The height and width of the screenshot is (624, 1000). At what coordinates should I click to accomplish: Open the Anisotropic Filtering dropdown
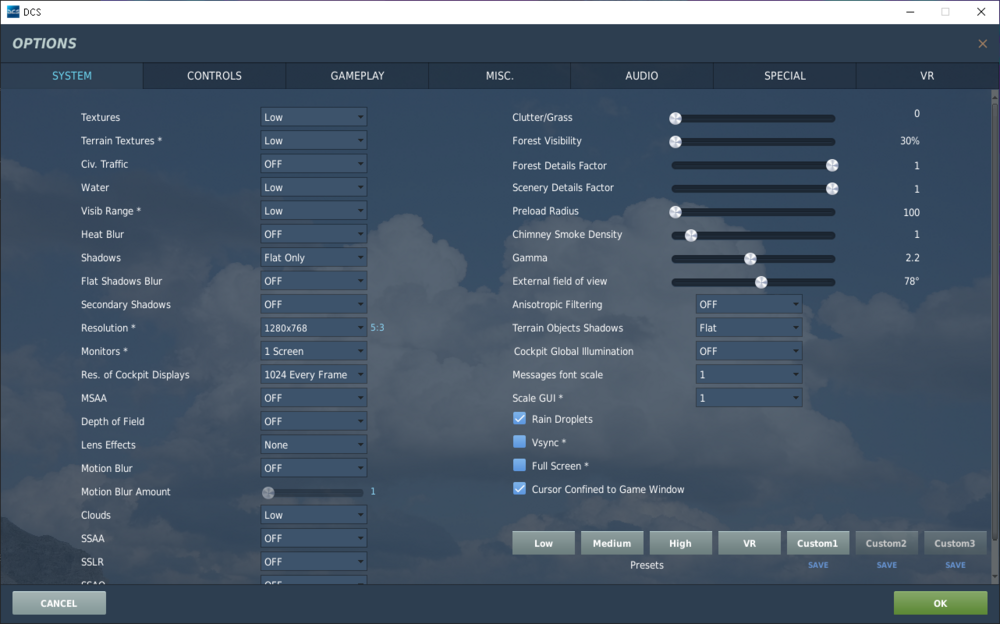[x=748, y=304]
